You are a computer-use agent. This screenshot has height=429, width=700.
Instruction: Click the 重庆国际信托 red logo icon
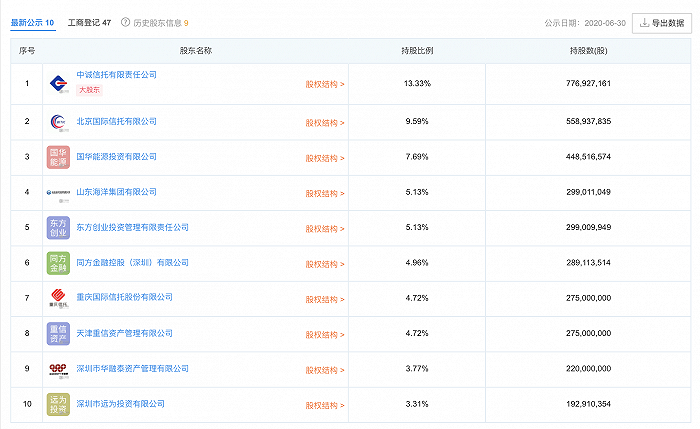(58, 298)
